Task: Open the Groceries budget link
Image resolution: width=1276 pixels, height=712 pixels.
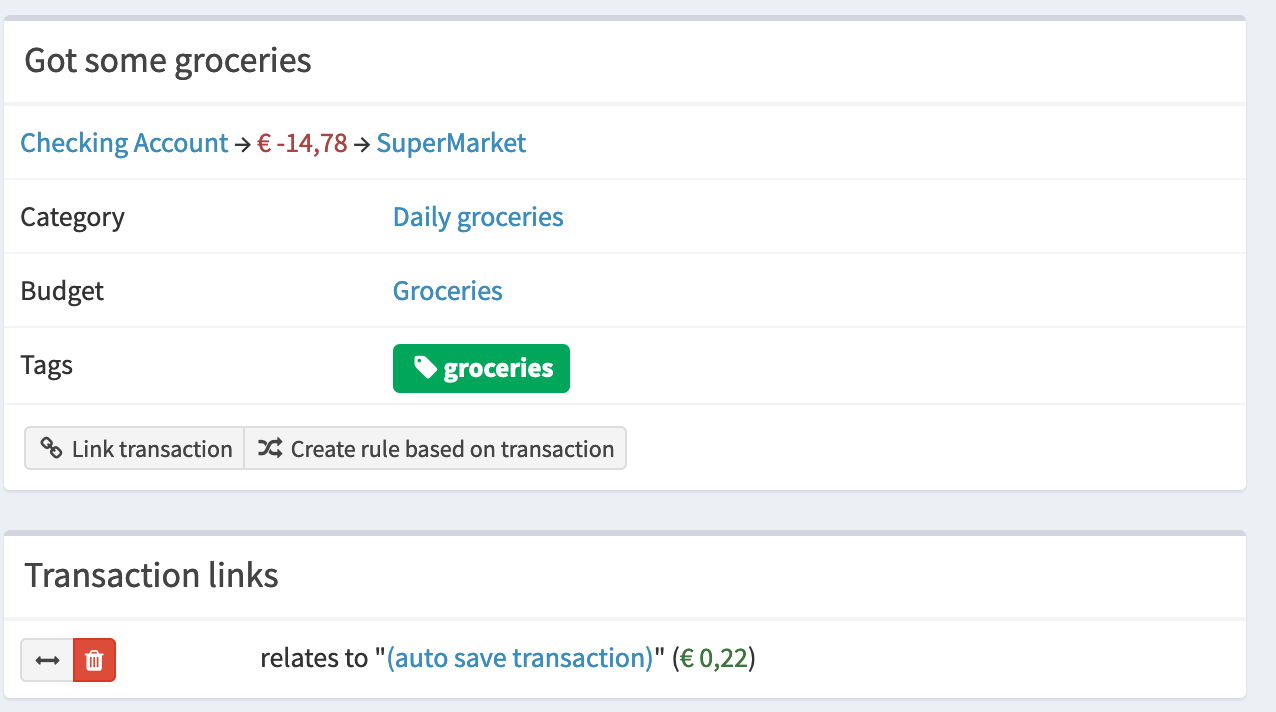Action: 447,291
